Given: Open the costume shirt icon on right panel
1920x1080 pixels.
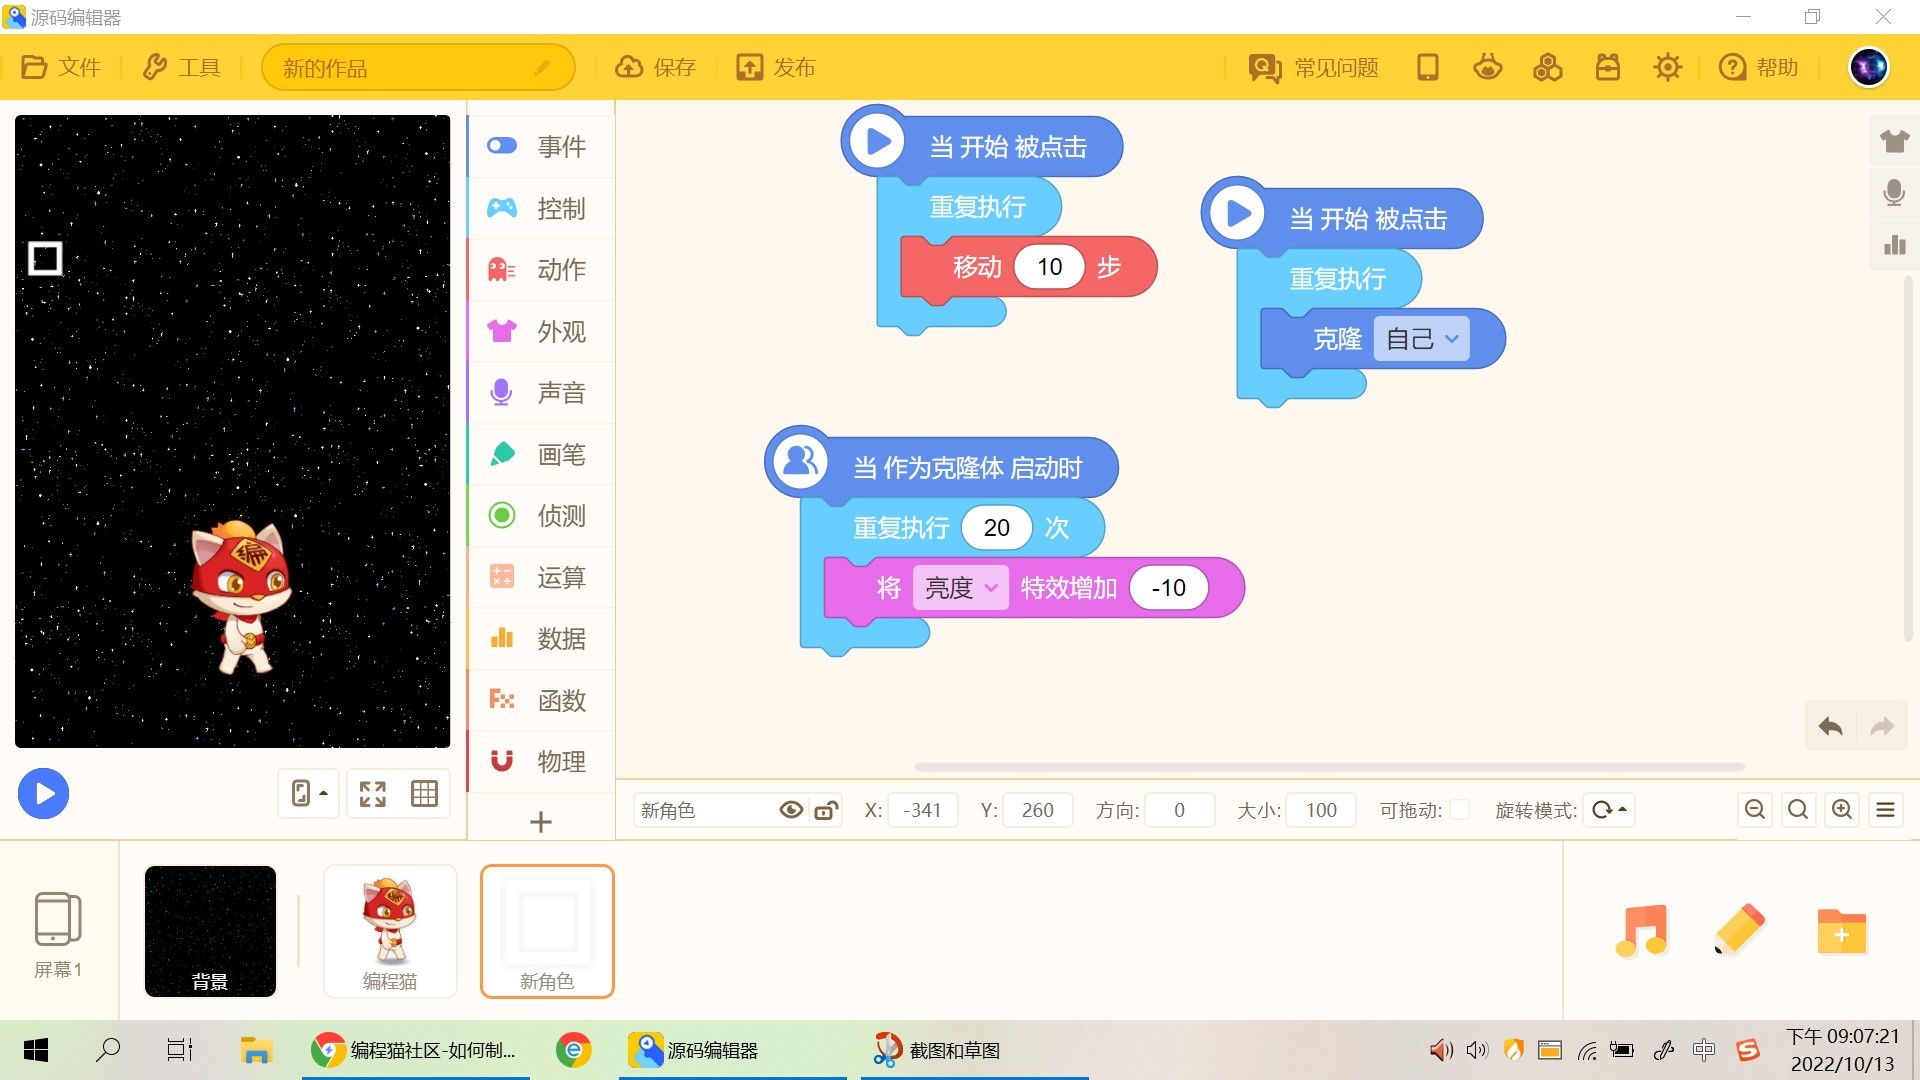Looking at the screenshot, I should pyautogui.click(x=1894, y=141).
